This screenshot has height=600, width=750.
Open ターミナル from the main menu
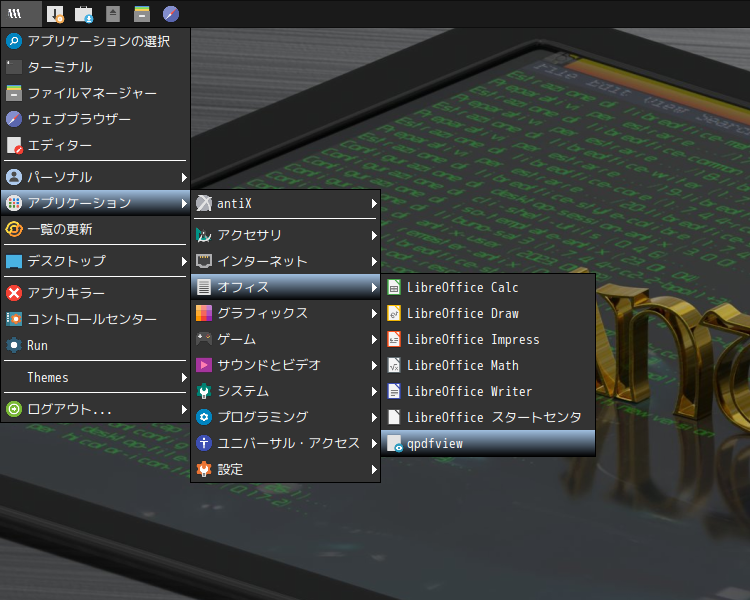(96, 67)
